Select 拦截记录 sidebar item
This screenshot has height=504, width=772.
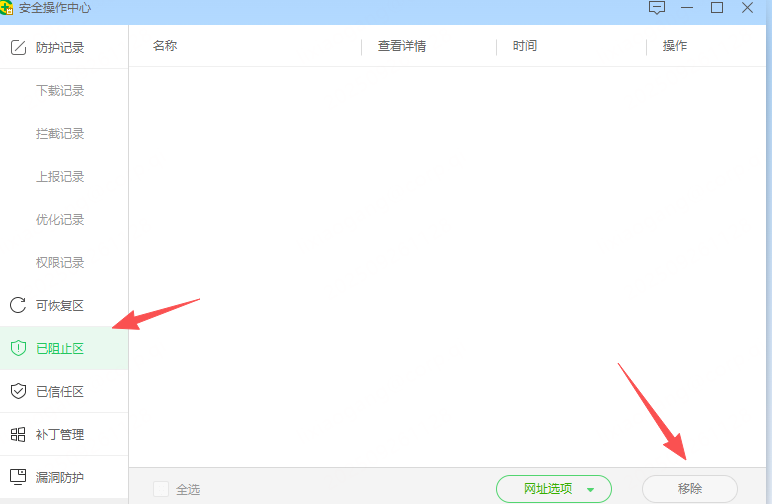click(60, 133)
